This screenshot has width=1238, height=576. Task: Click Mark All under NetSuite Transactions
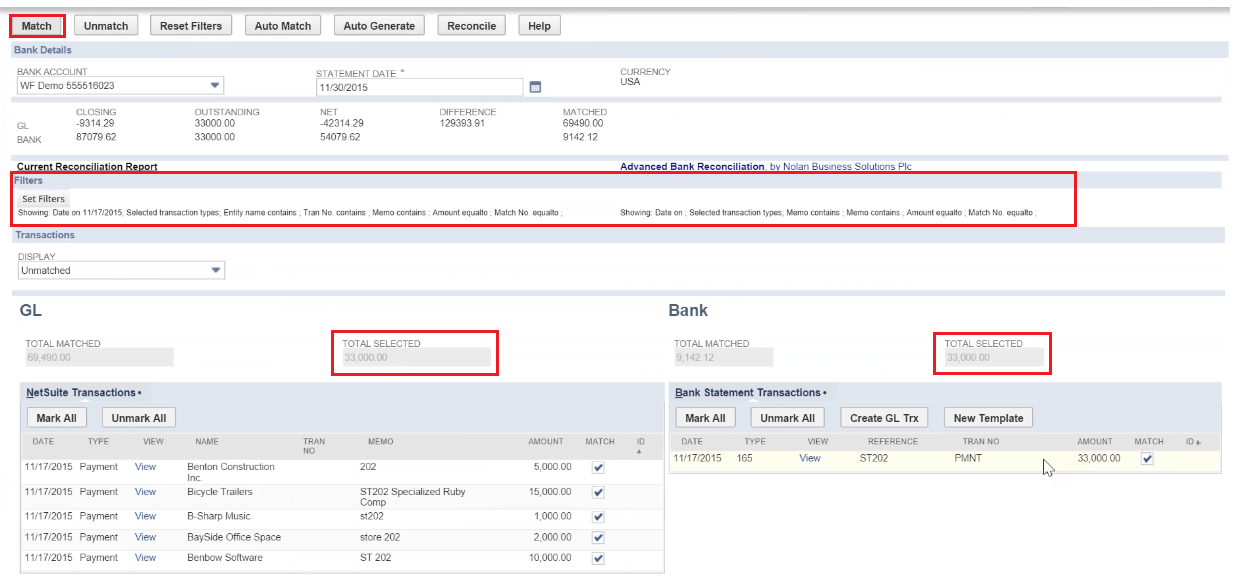pos(56,417)
